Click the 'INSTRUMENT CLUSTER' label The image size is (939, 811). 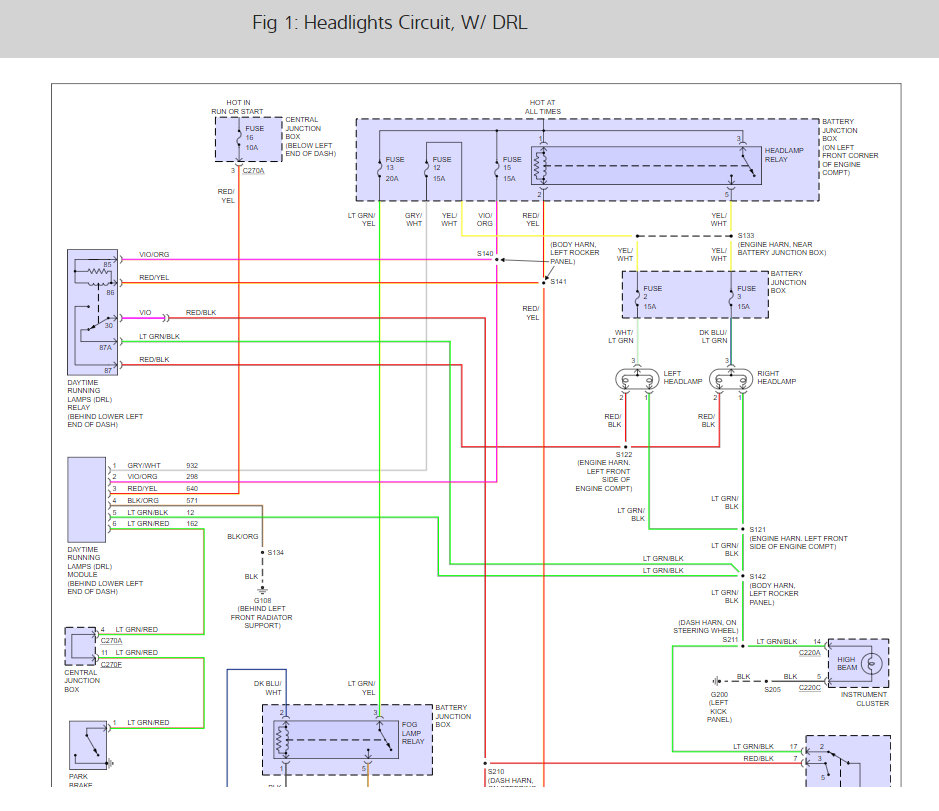865,699
